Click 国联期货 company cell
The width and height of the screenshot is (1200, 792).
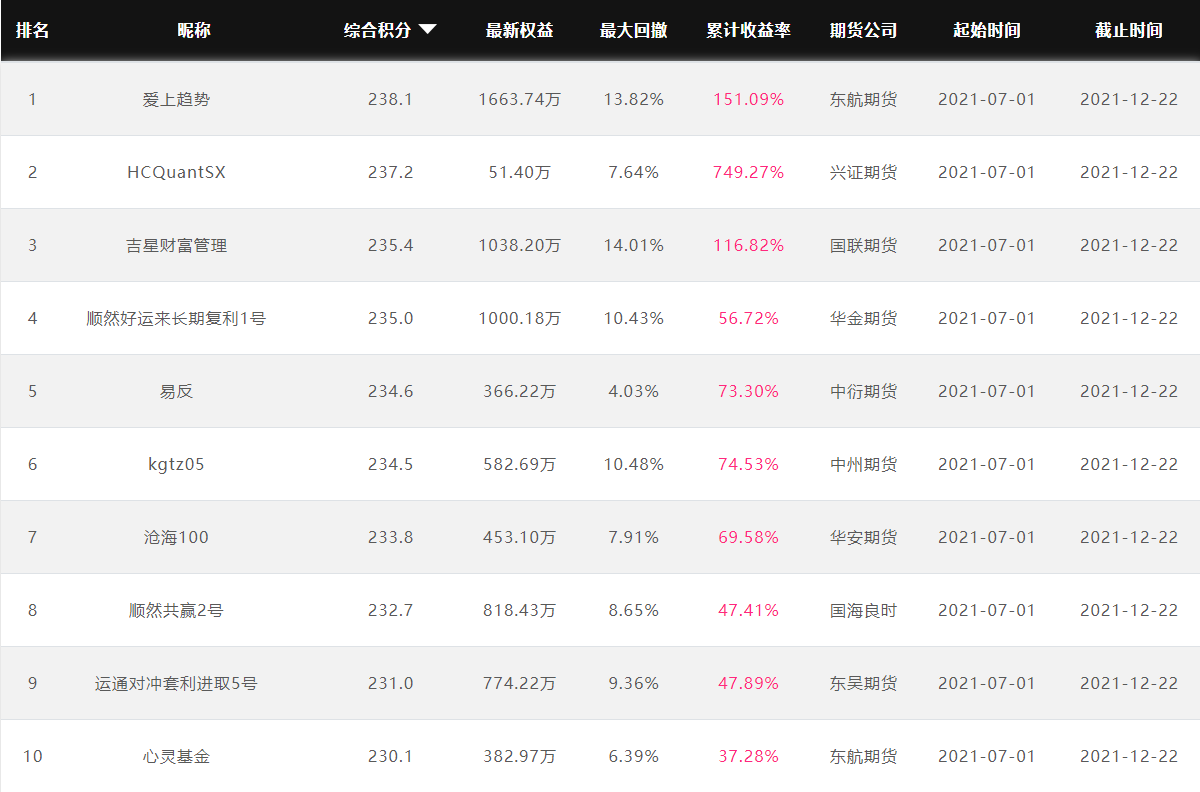tap(863, 245)
